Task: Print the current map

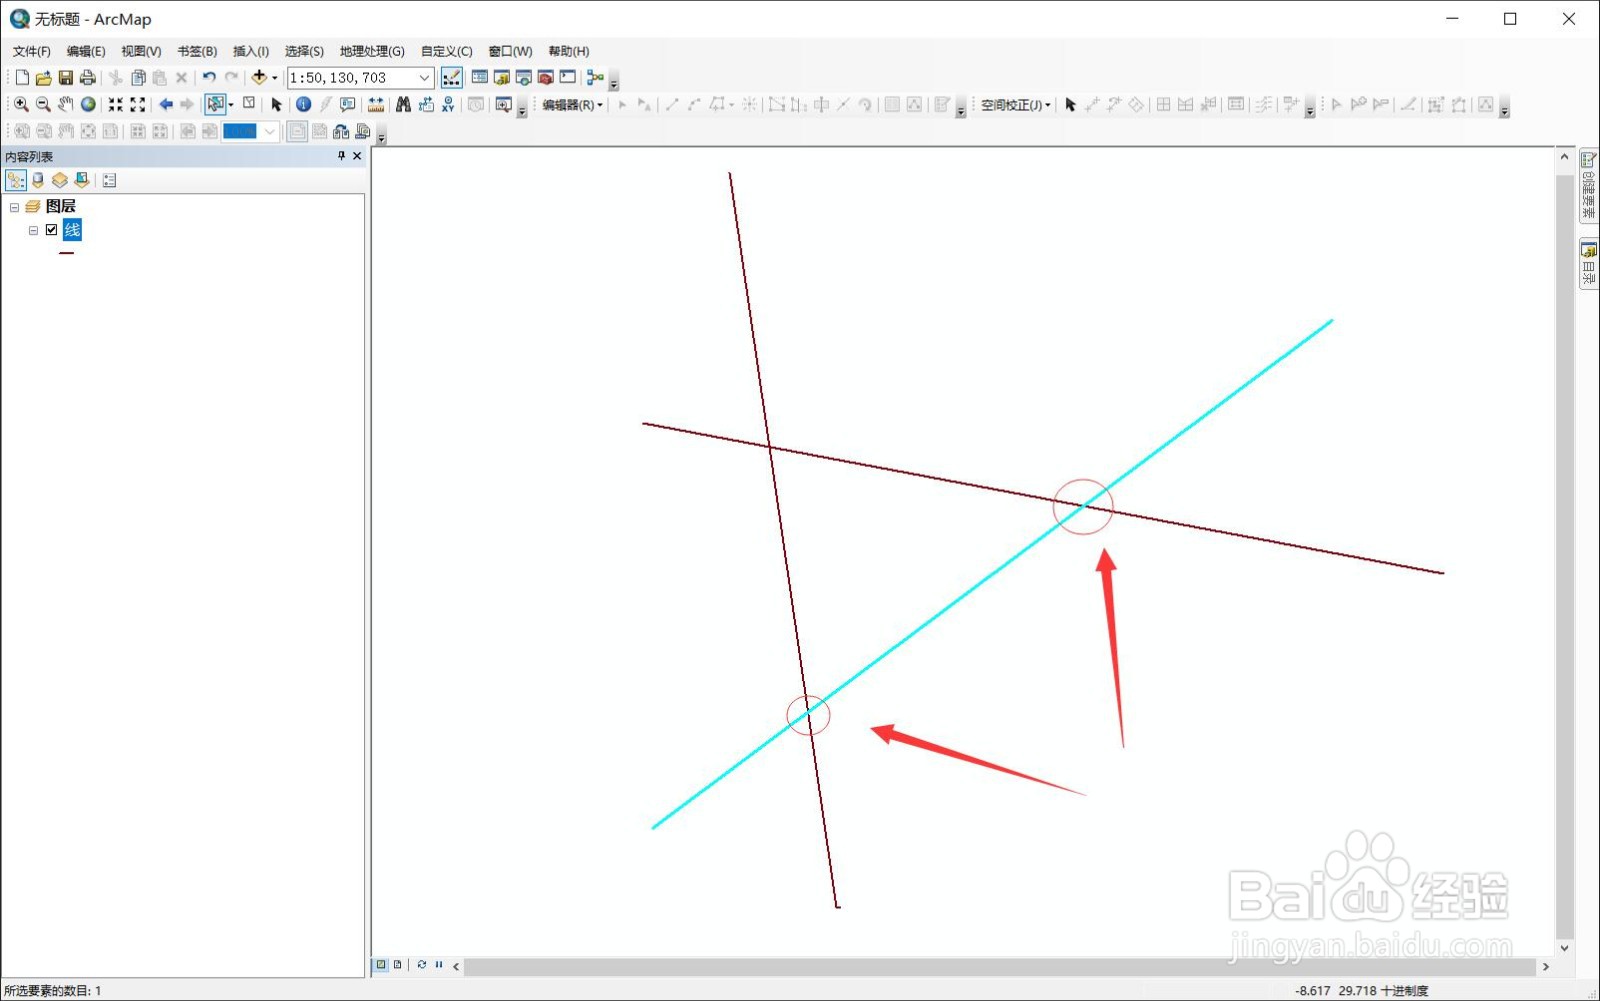Action: tap(87, 78)
